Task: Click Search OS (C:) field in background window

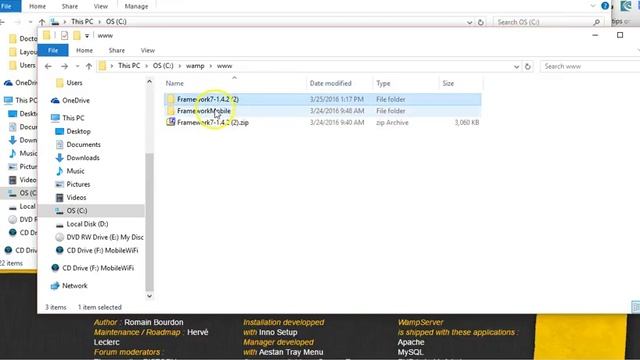Action: 548,22
